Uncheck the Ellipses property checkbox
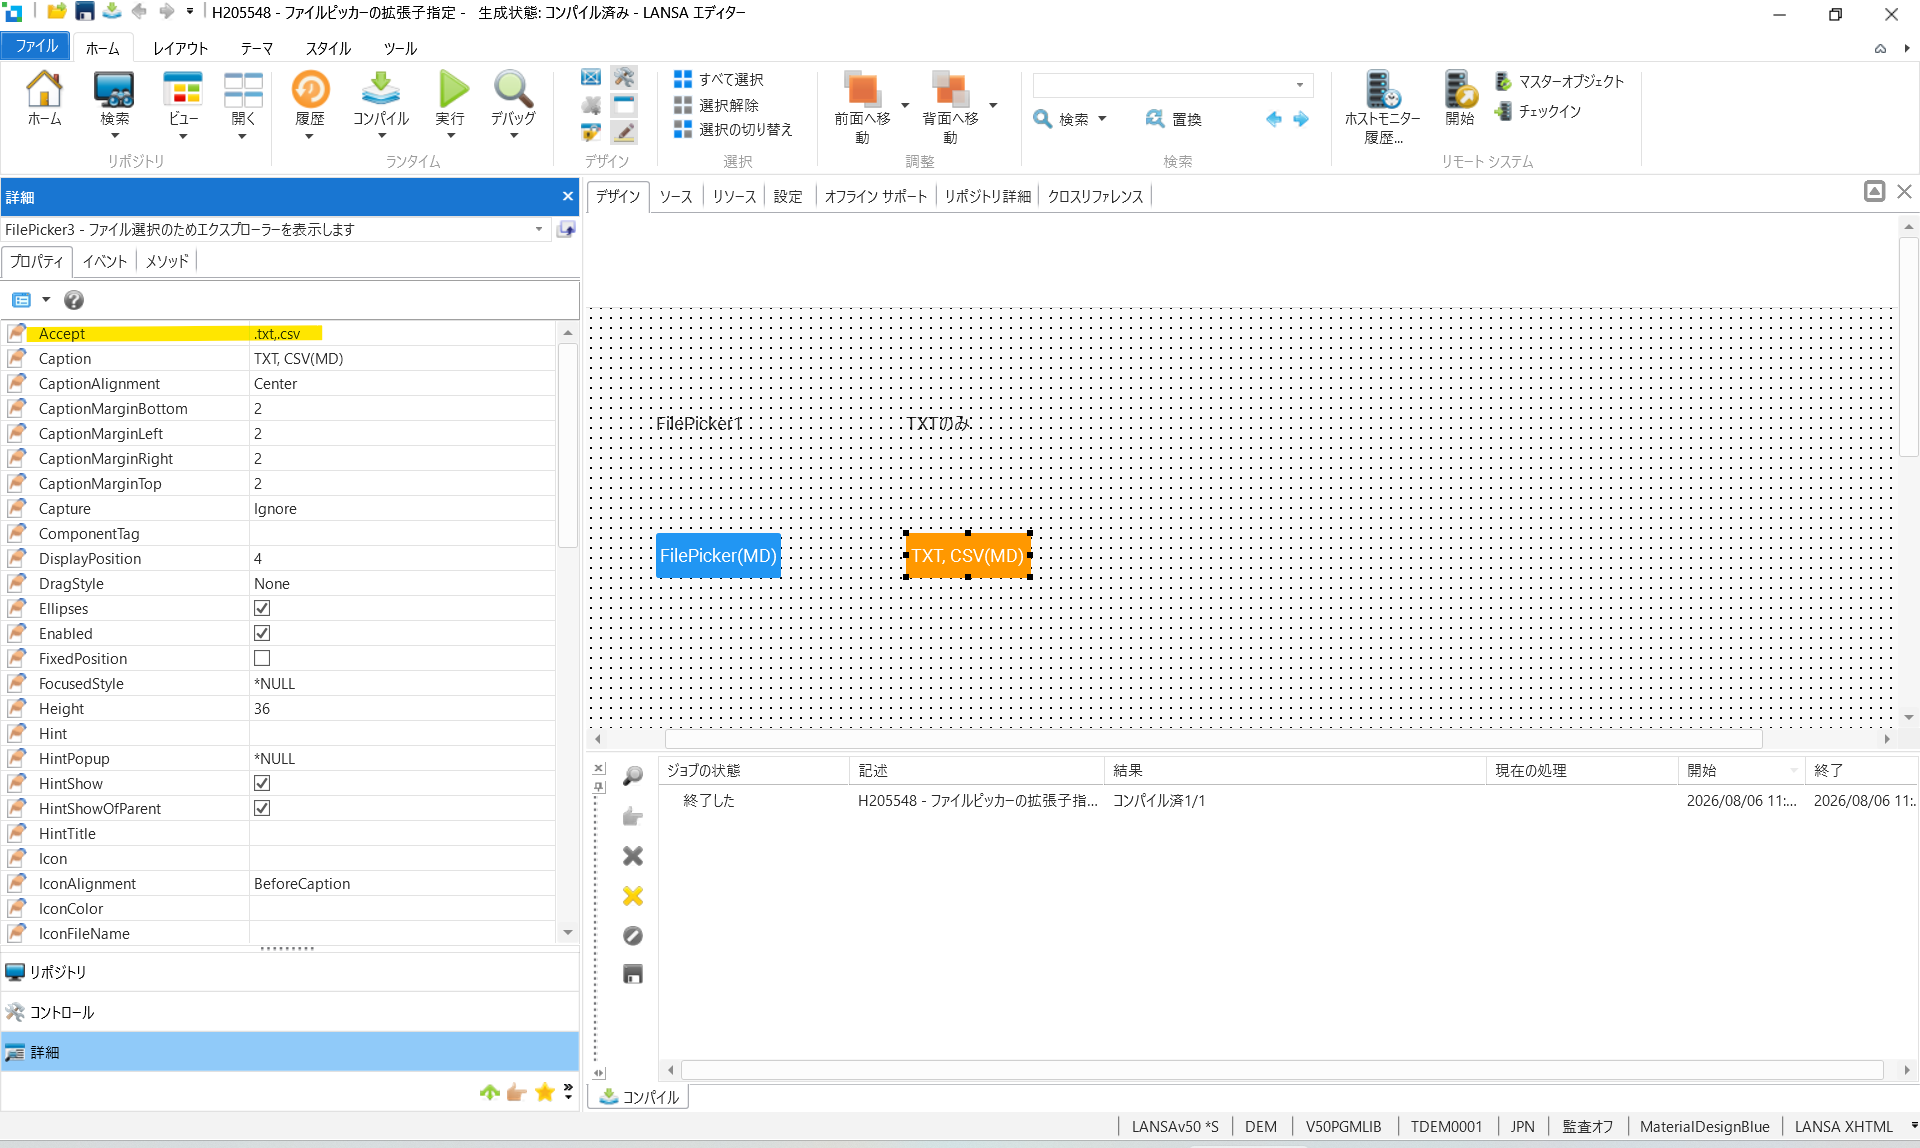The width and height of the screenshot is (1920, 1148). tap(262, 608)
